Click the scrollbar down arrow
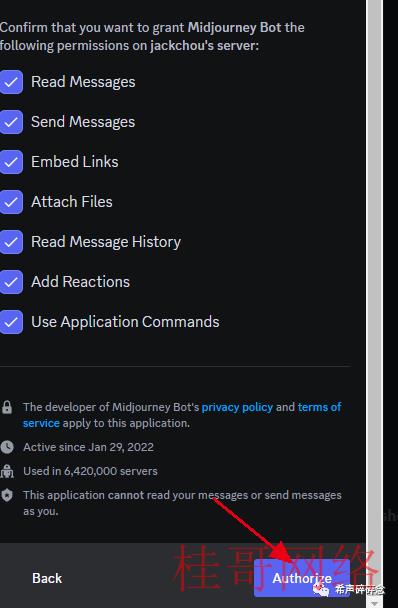Screen dimensions: 398x608 tap(375, 603)
